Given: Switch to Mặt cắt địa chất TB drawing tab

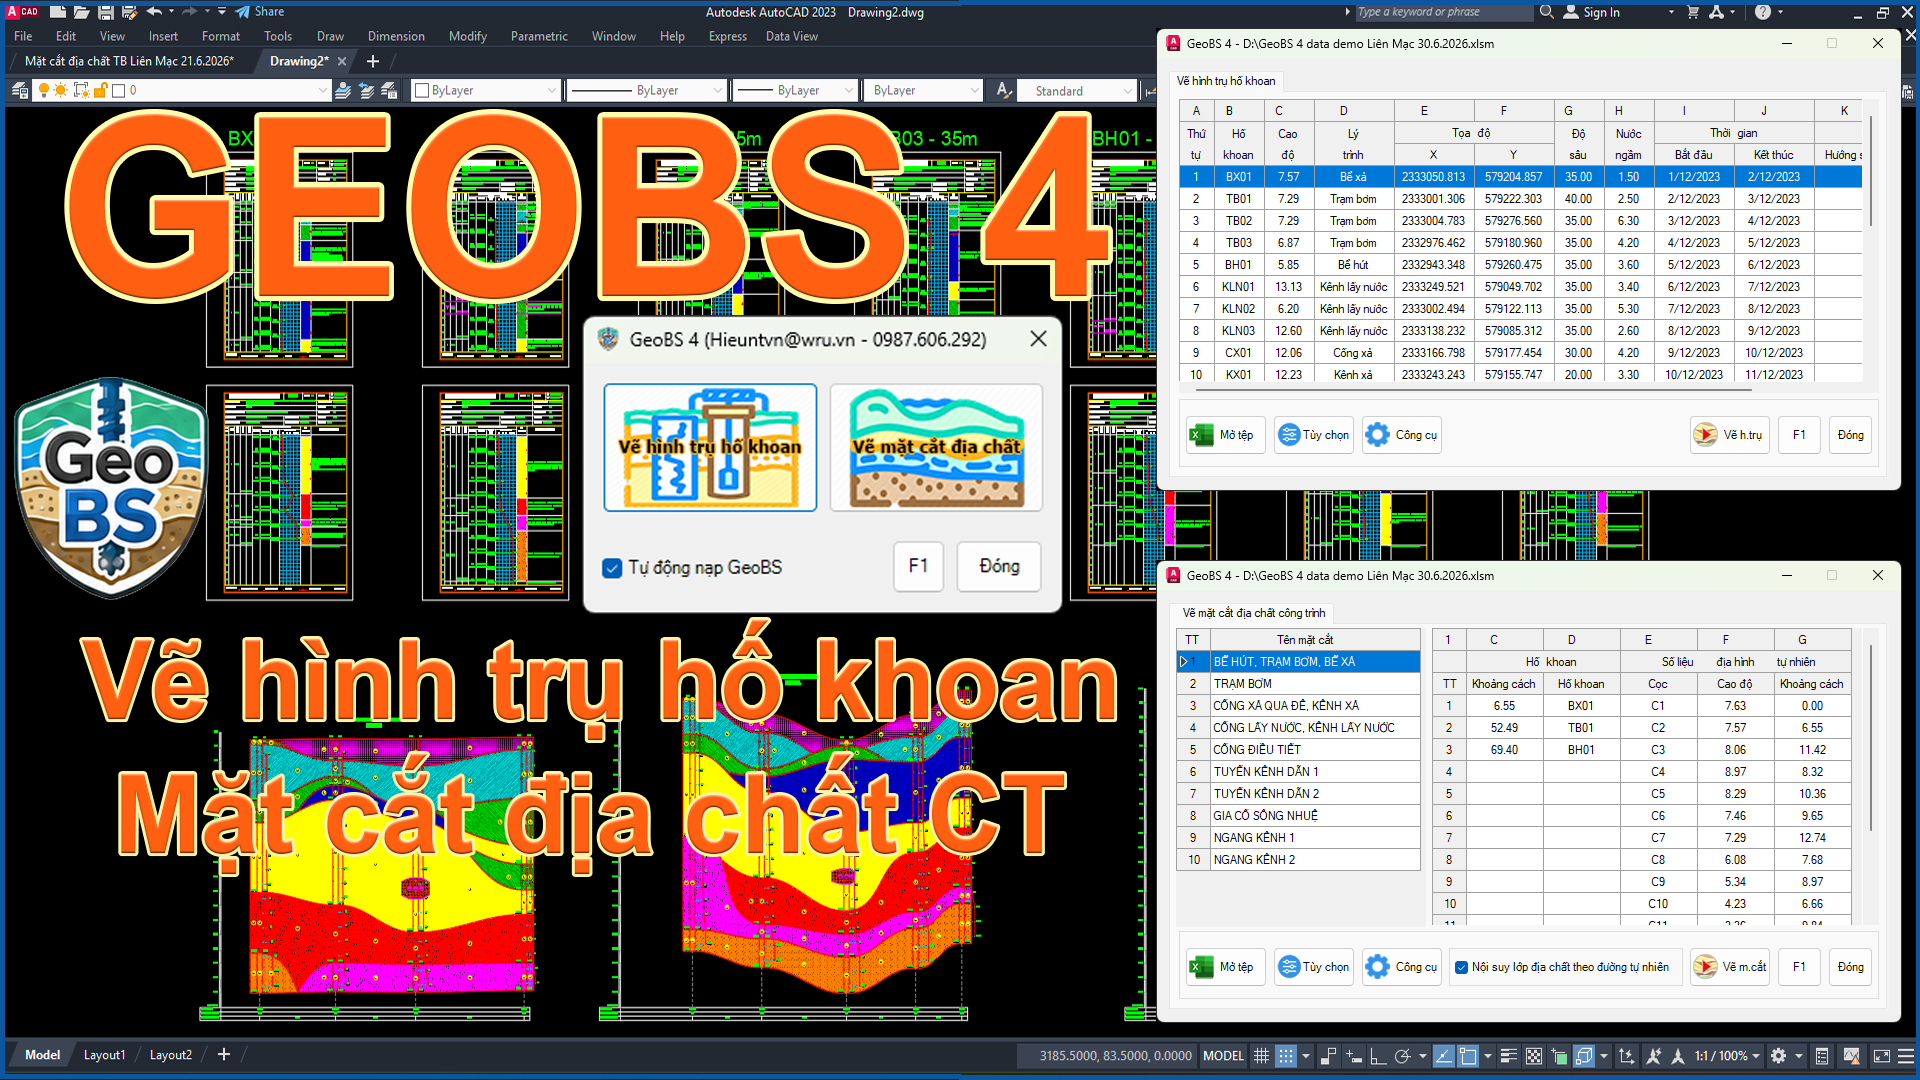Looking at the screenshot, I should (x=129, y=61).
